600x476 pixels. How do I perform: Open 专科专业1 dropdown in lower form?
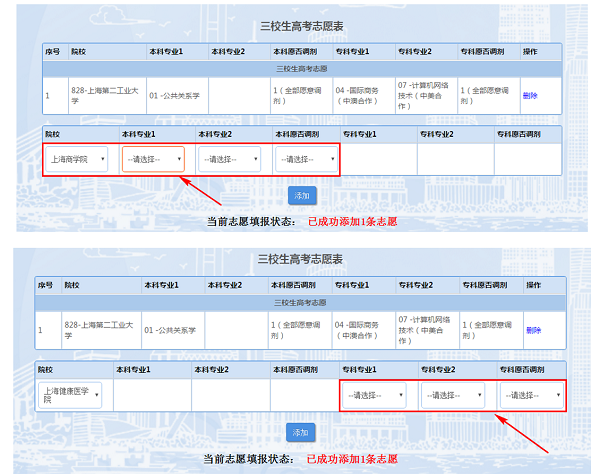tap(374, 395)
